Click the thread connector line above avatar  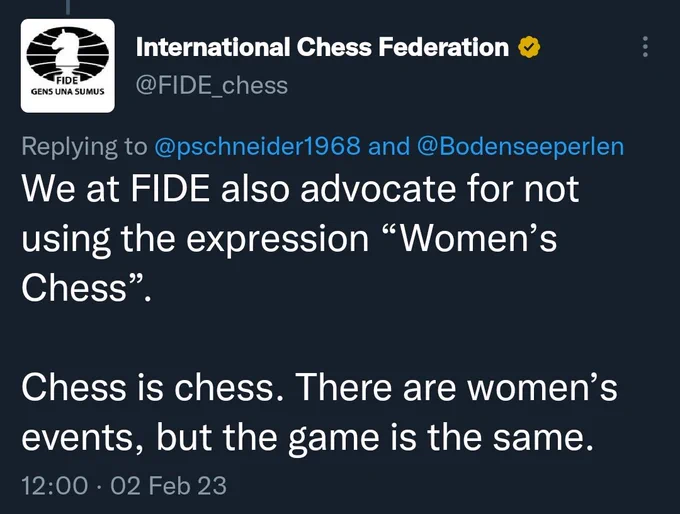pos(67,5)
